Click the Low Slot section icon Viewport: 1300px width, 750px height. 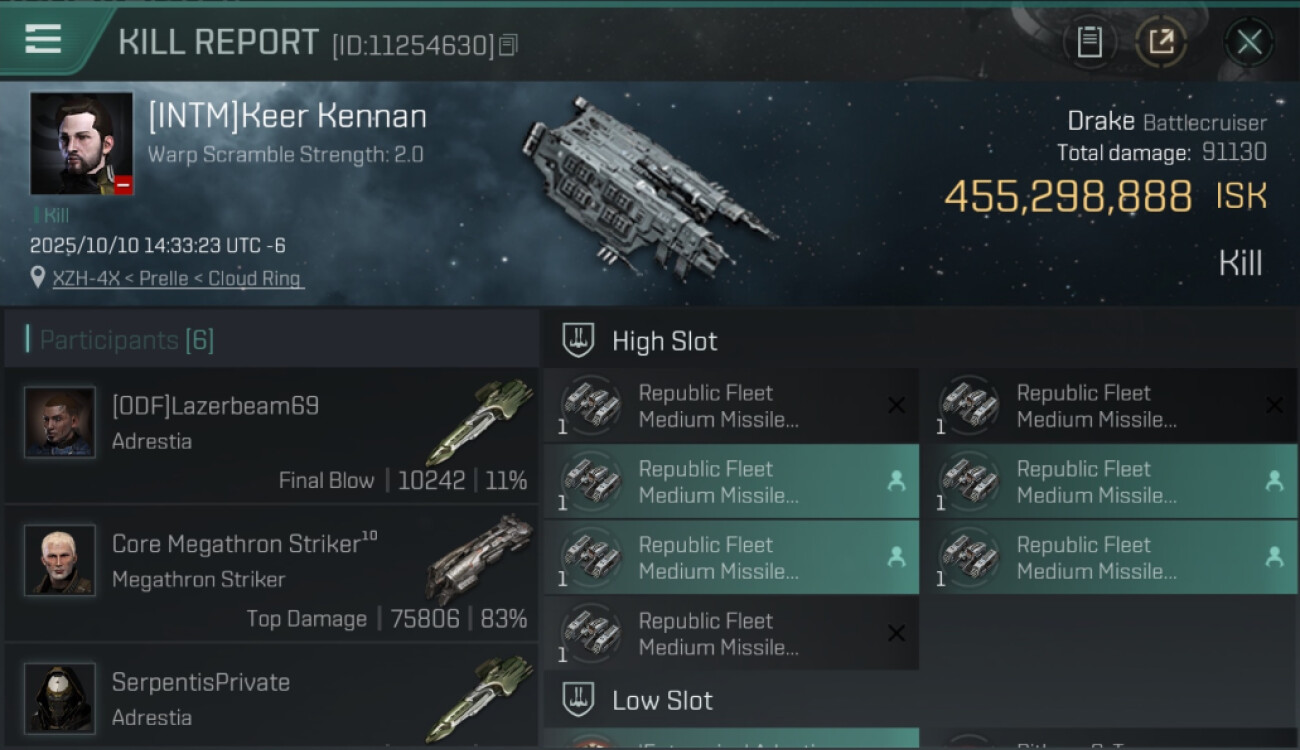click(x=578, y=700)
